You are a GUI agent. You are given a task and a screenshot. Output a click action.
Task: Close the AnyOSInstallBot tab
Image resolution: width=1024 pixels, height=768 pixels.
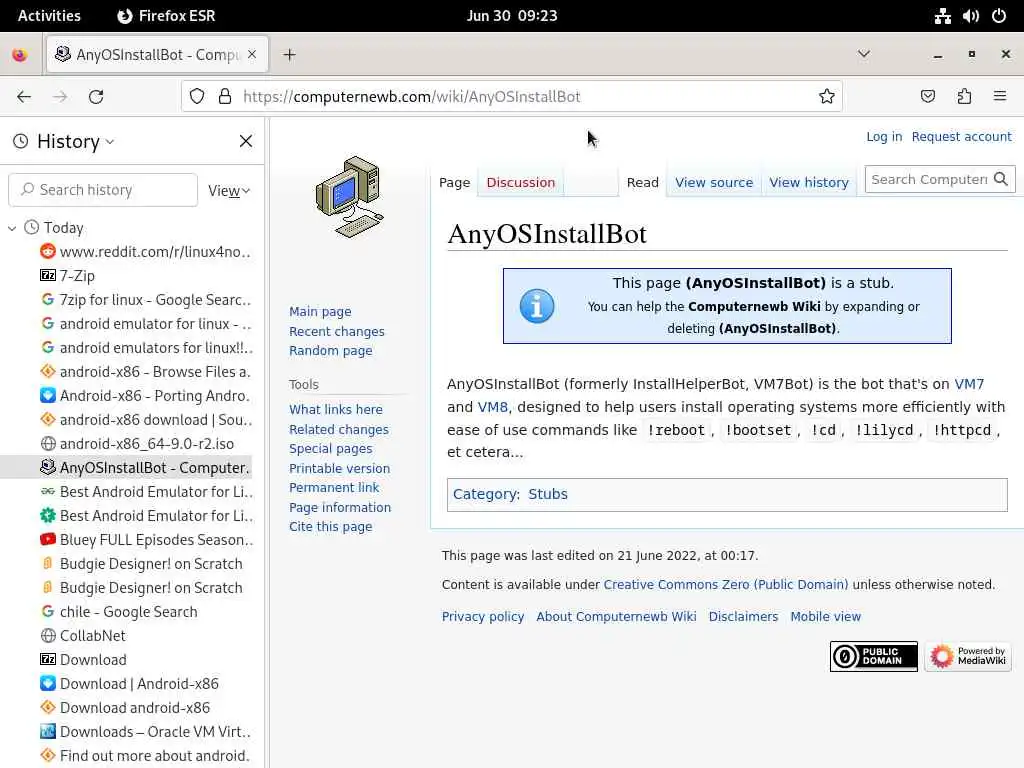point(252,55)
